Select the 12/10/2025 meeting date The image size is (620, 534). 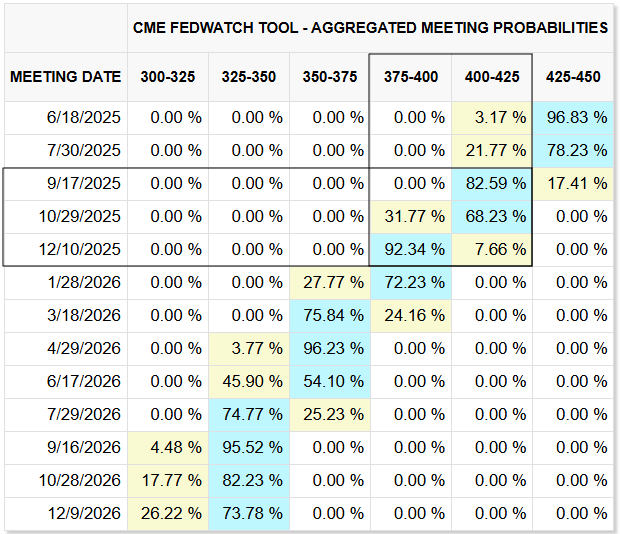click(x=83, y=250)
